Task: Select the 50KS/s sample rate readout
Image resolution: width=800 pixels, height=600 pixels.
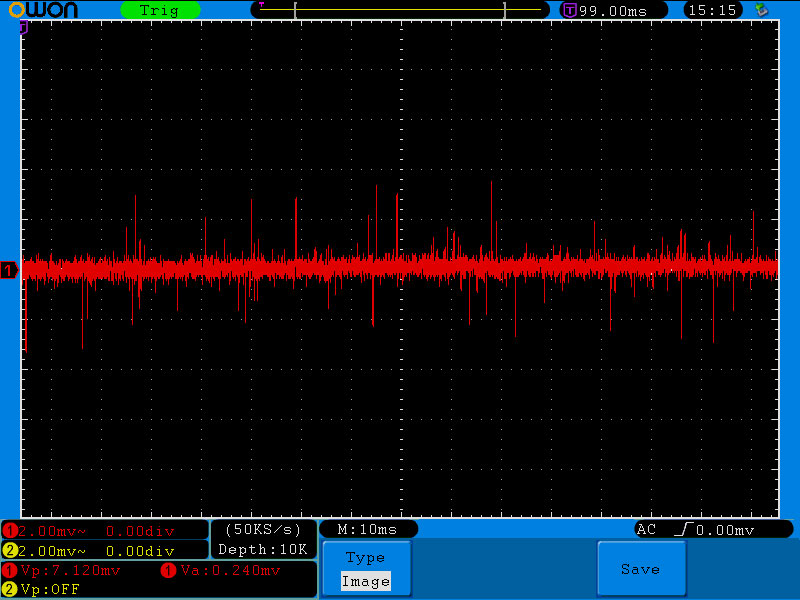Action: pyautogui.click(x=263, y=529)
